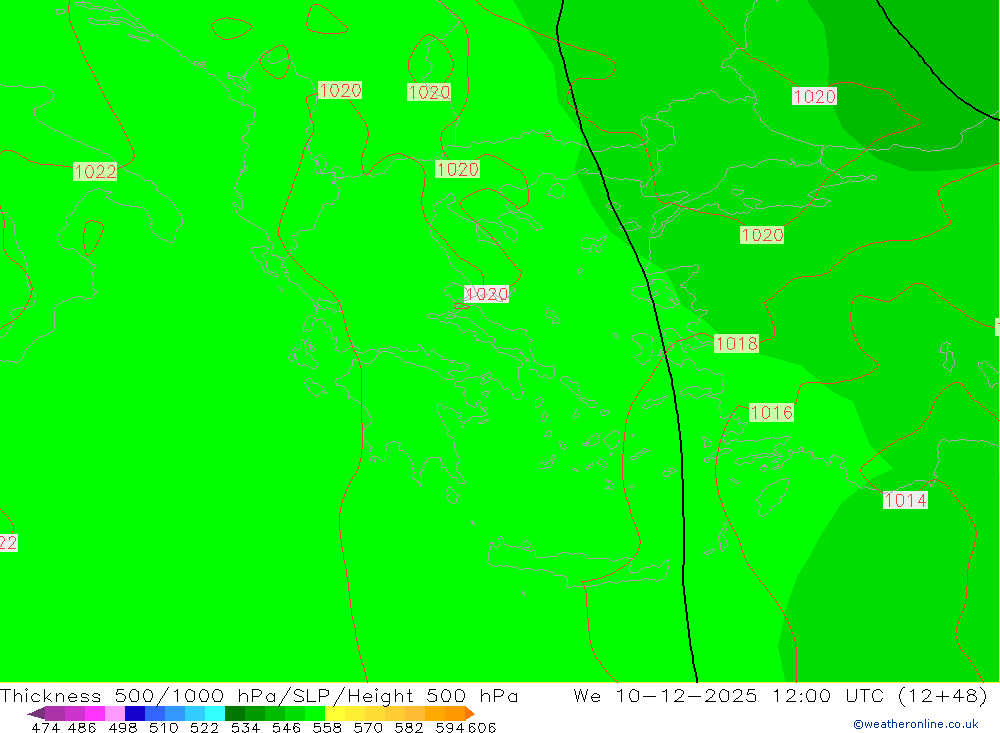The width and height of the screenshot is (1000, 733).
Task: Click the legend value 522
Action: (205, 728)
